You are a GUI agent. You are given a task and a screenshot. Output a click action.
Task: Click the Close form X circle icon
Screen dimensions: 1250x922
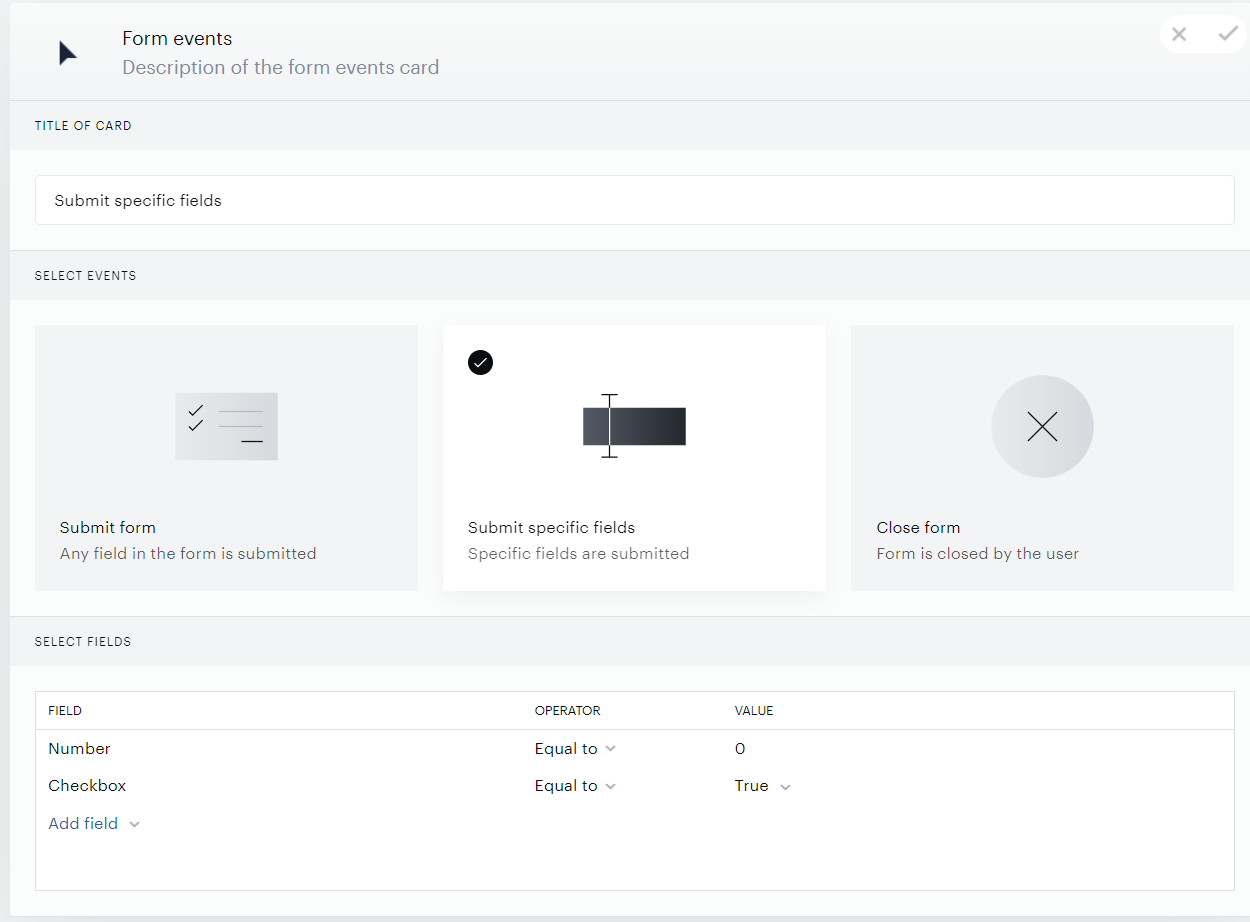(x=1042, y=426)
